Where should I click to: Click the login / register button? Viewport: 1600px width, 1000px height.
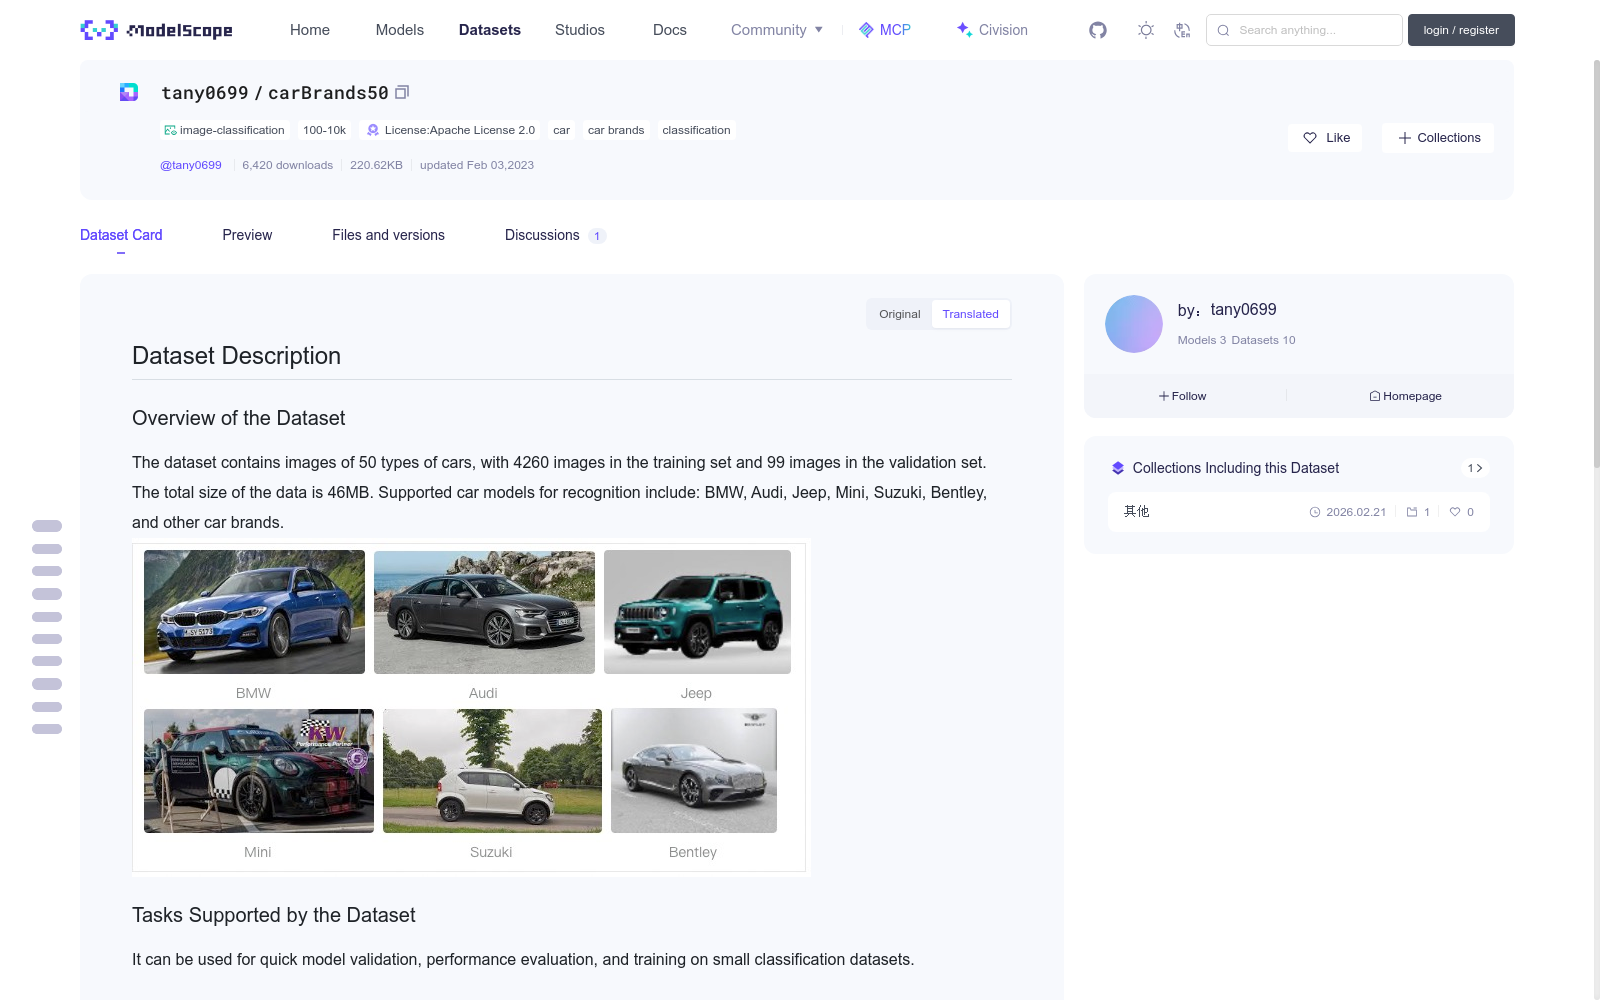(x=1461, y=30)
